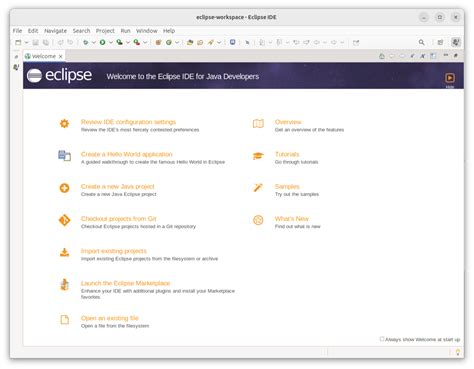474x369 pixels.
Task: Expand the New Java Class dropdown arrow
Action: click(177, 42)
